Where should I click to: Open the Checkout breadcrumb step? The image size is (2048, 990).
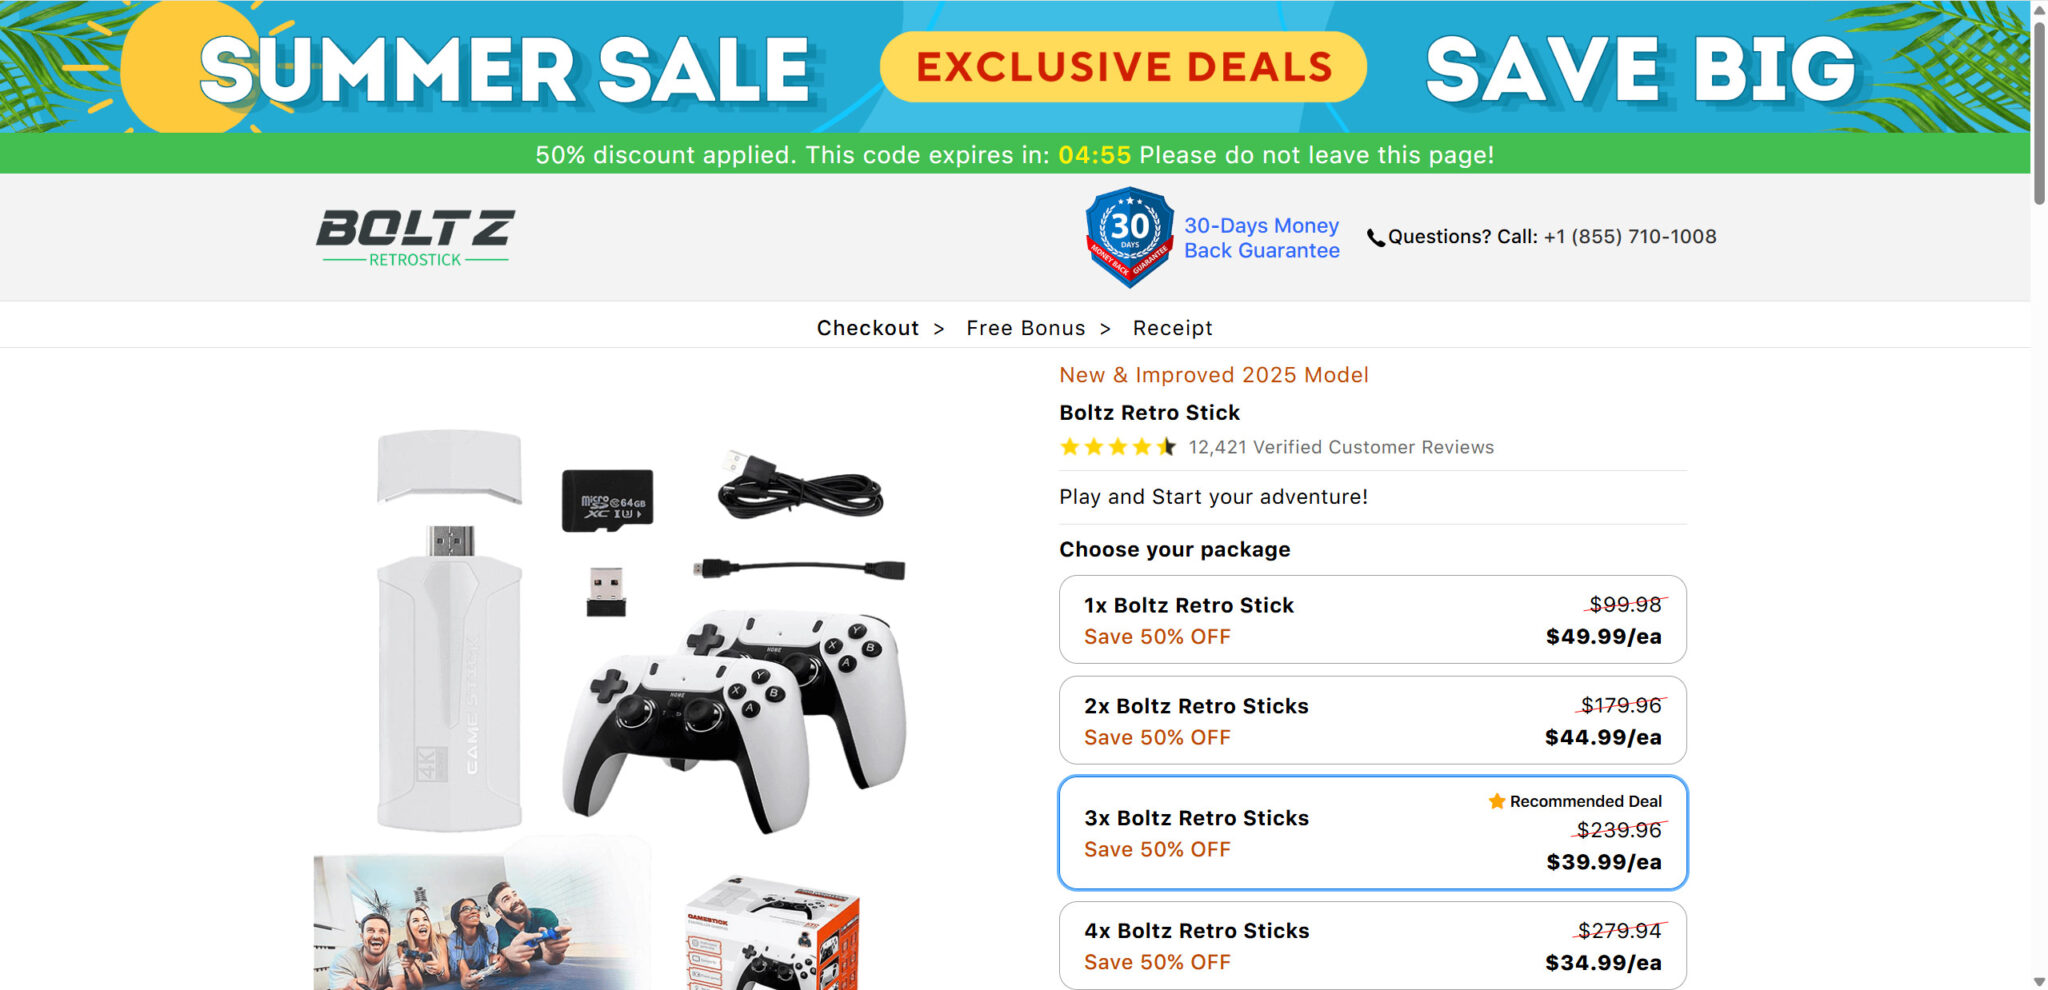(x=867, y=327)
